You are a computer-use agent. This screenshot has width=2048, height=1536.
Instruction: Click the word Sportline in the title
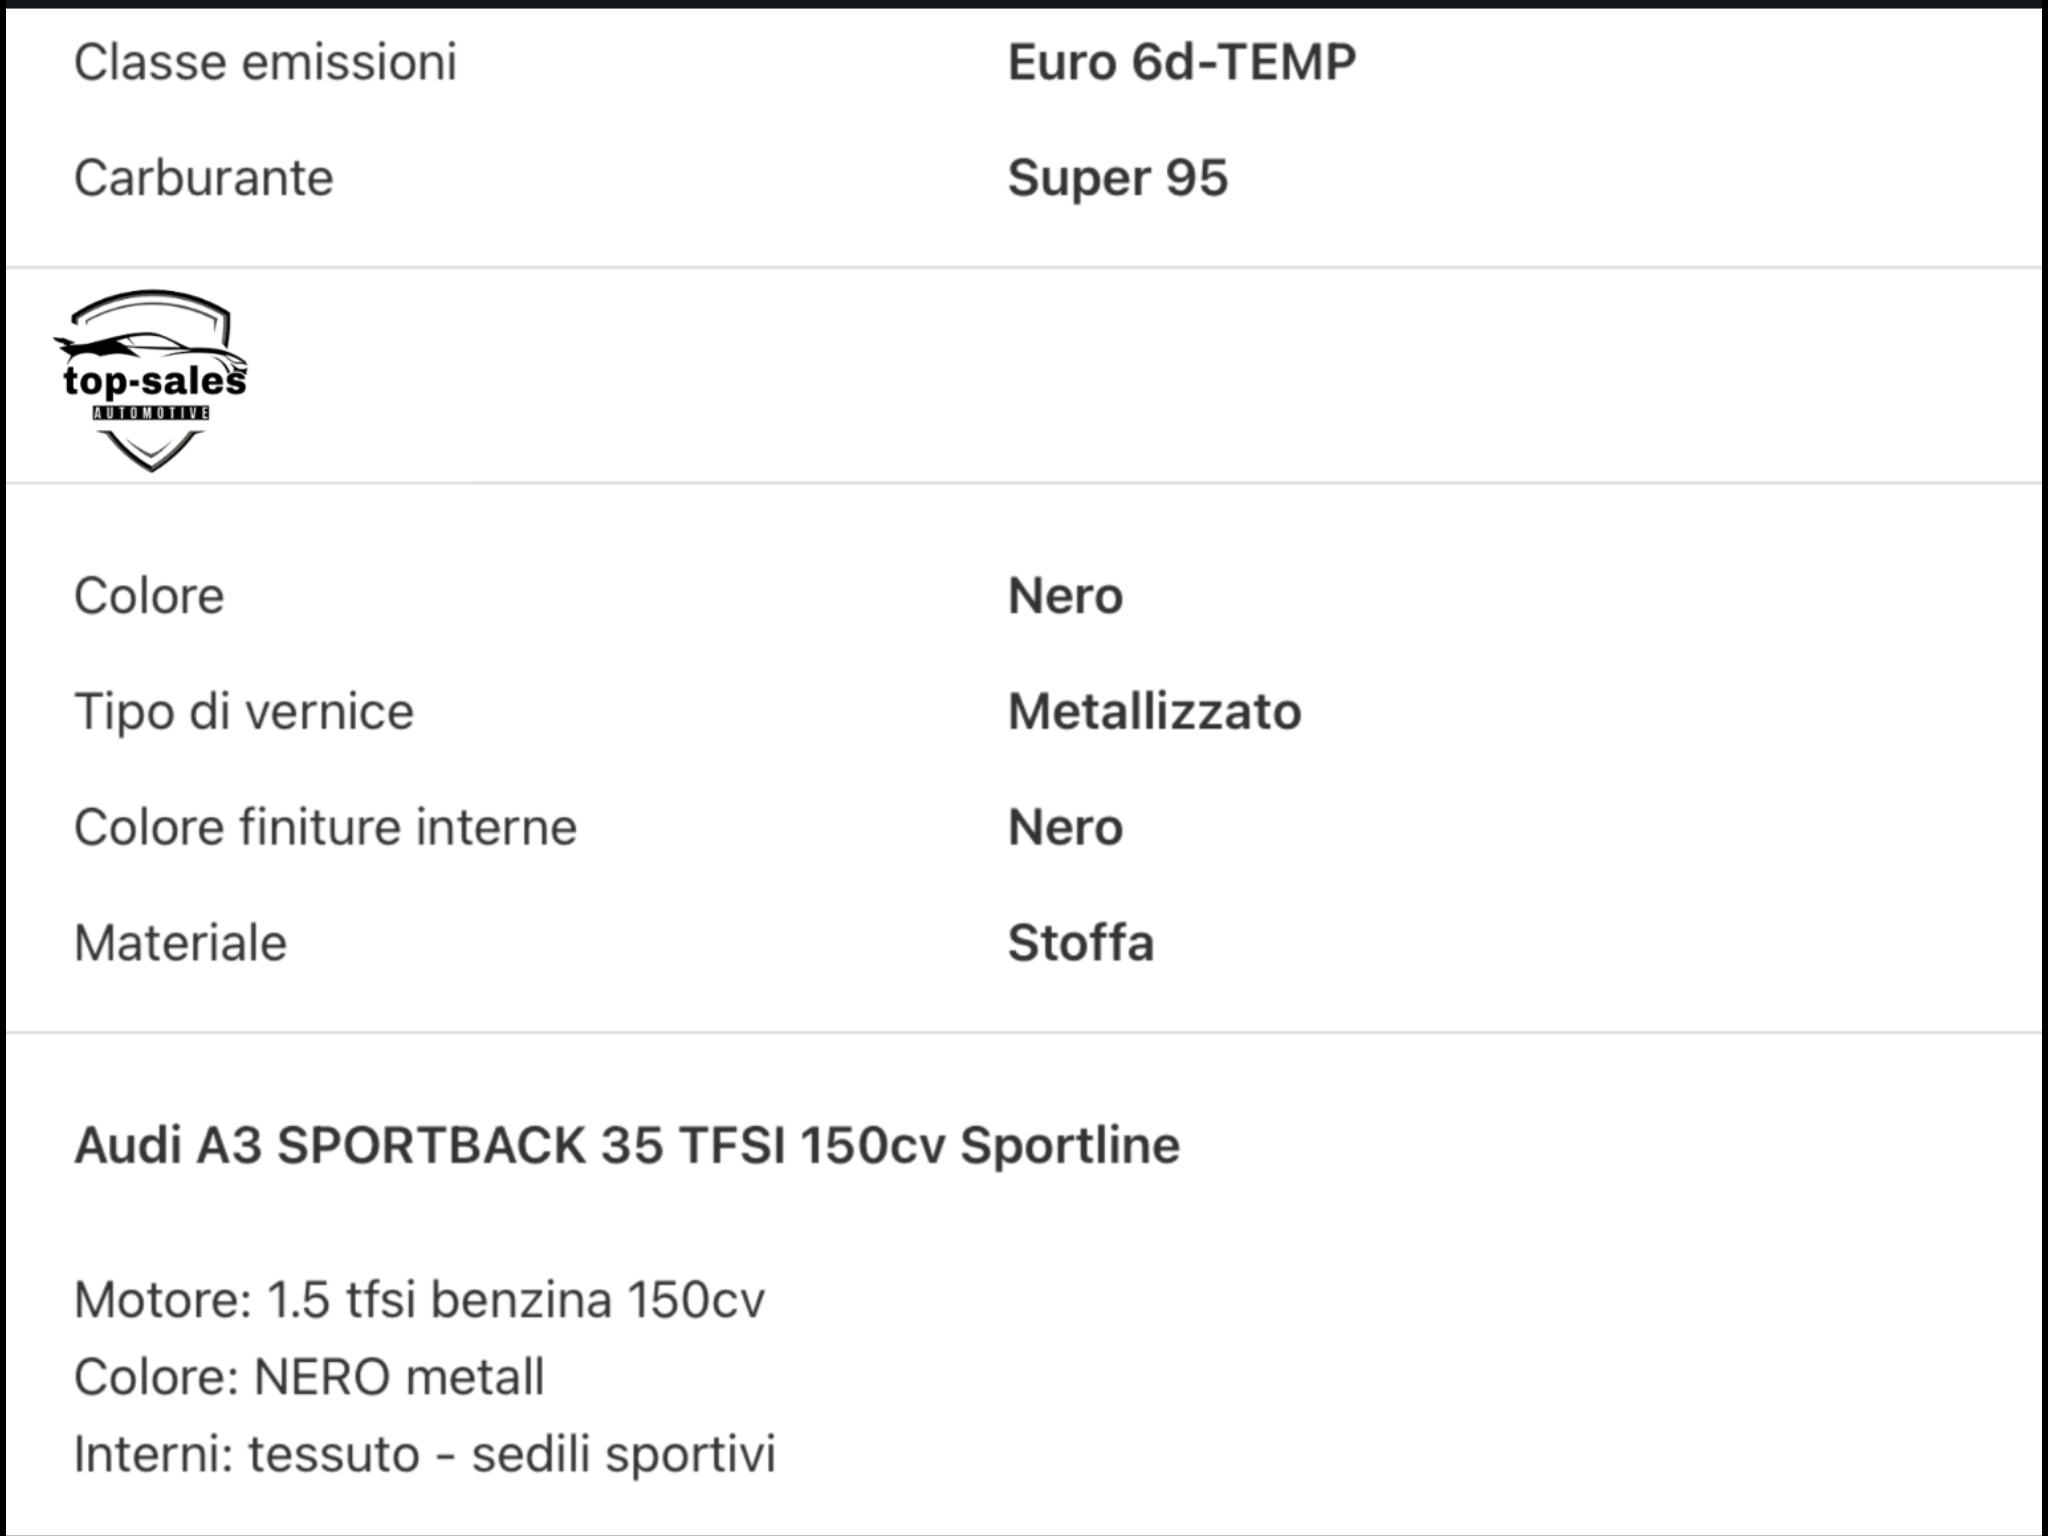click(1070, 1145)
